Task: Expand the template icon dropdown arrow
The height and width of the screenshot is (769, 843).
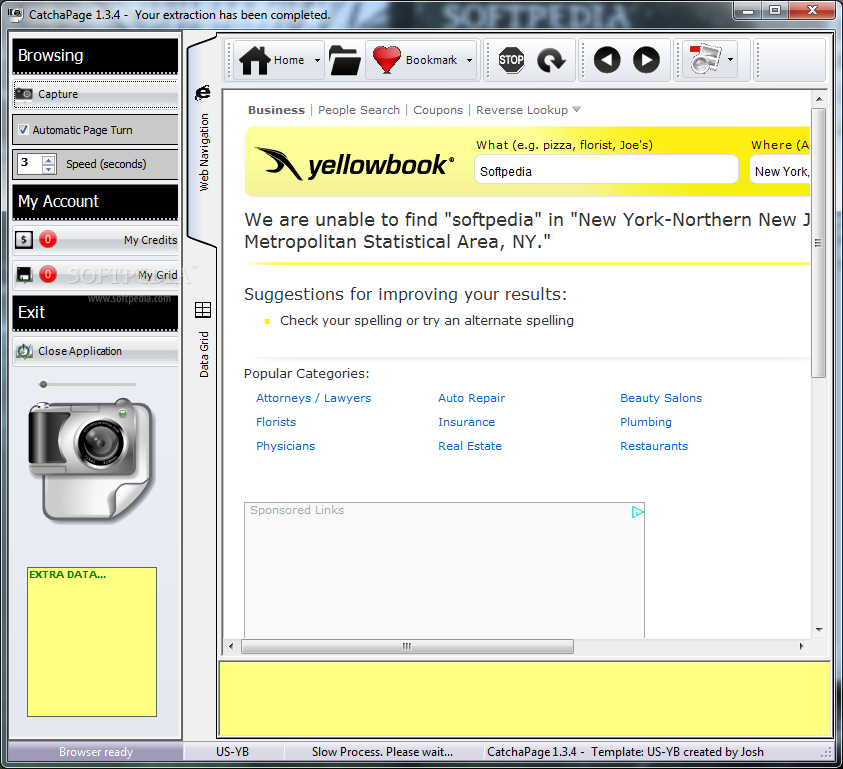Action: (x=730, y=59)
